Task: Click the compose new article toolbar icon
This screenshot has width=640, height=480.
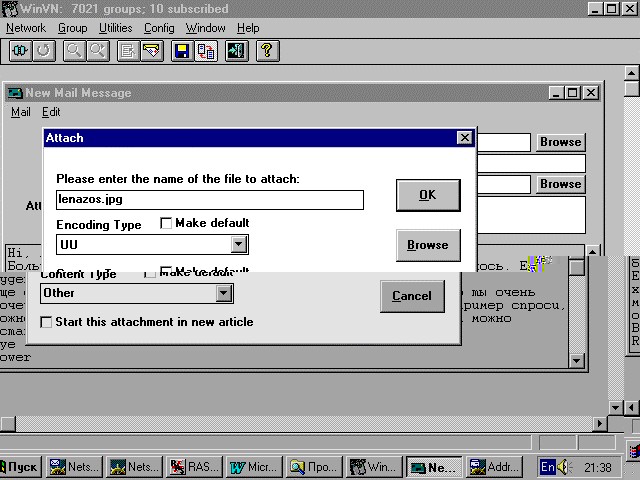Action: (127, 50)
